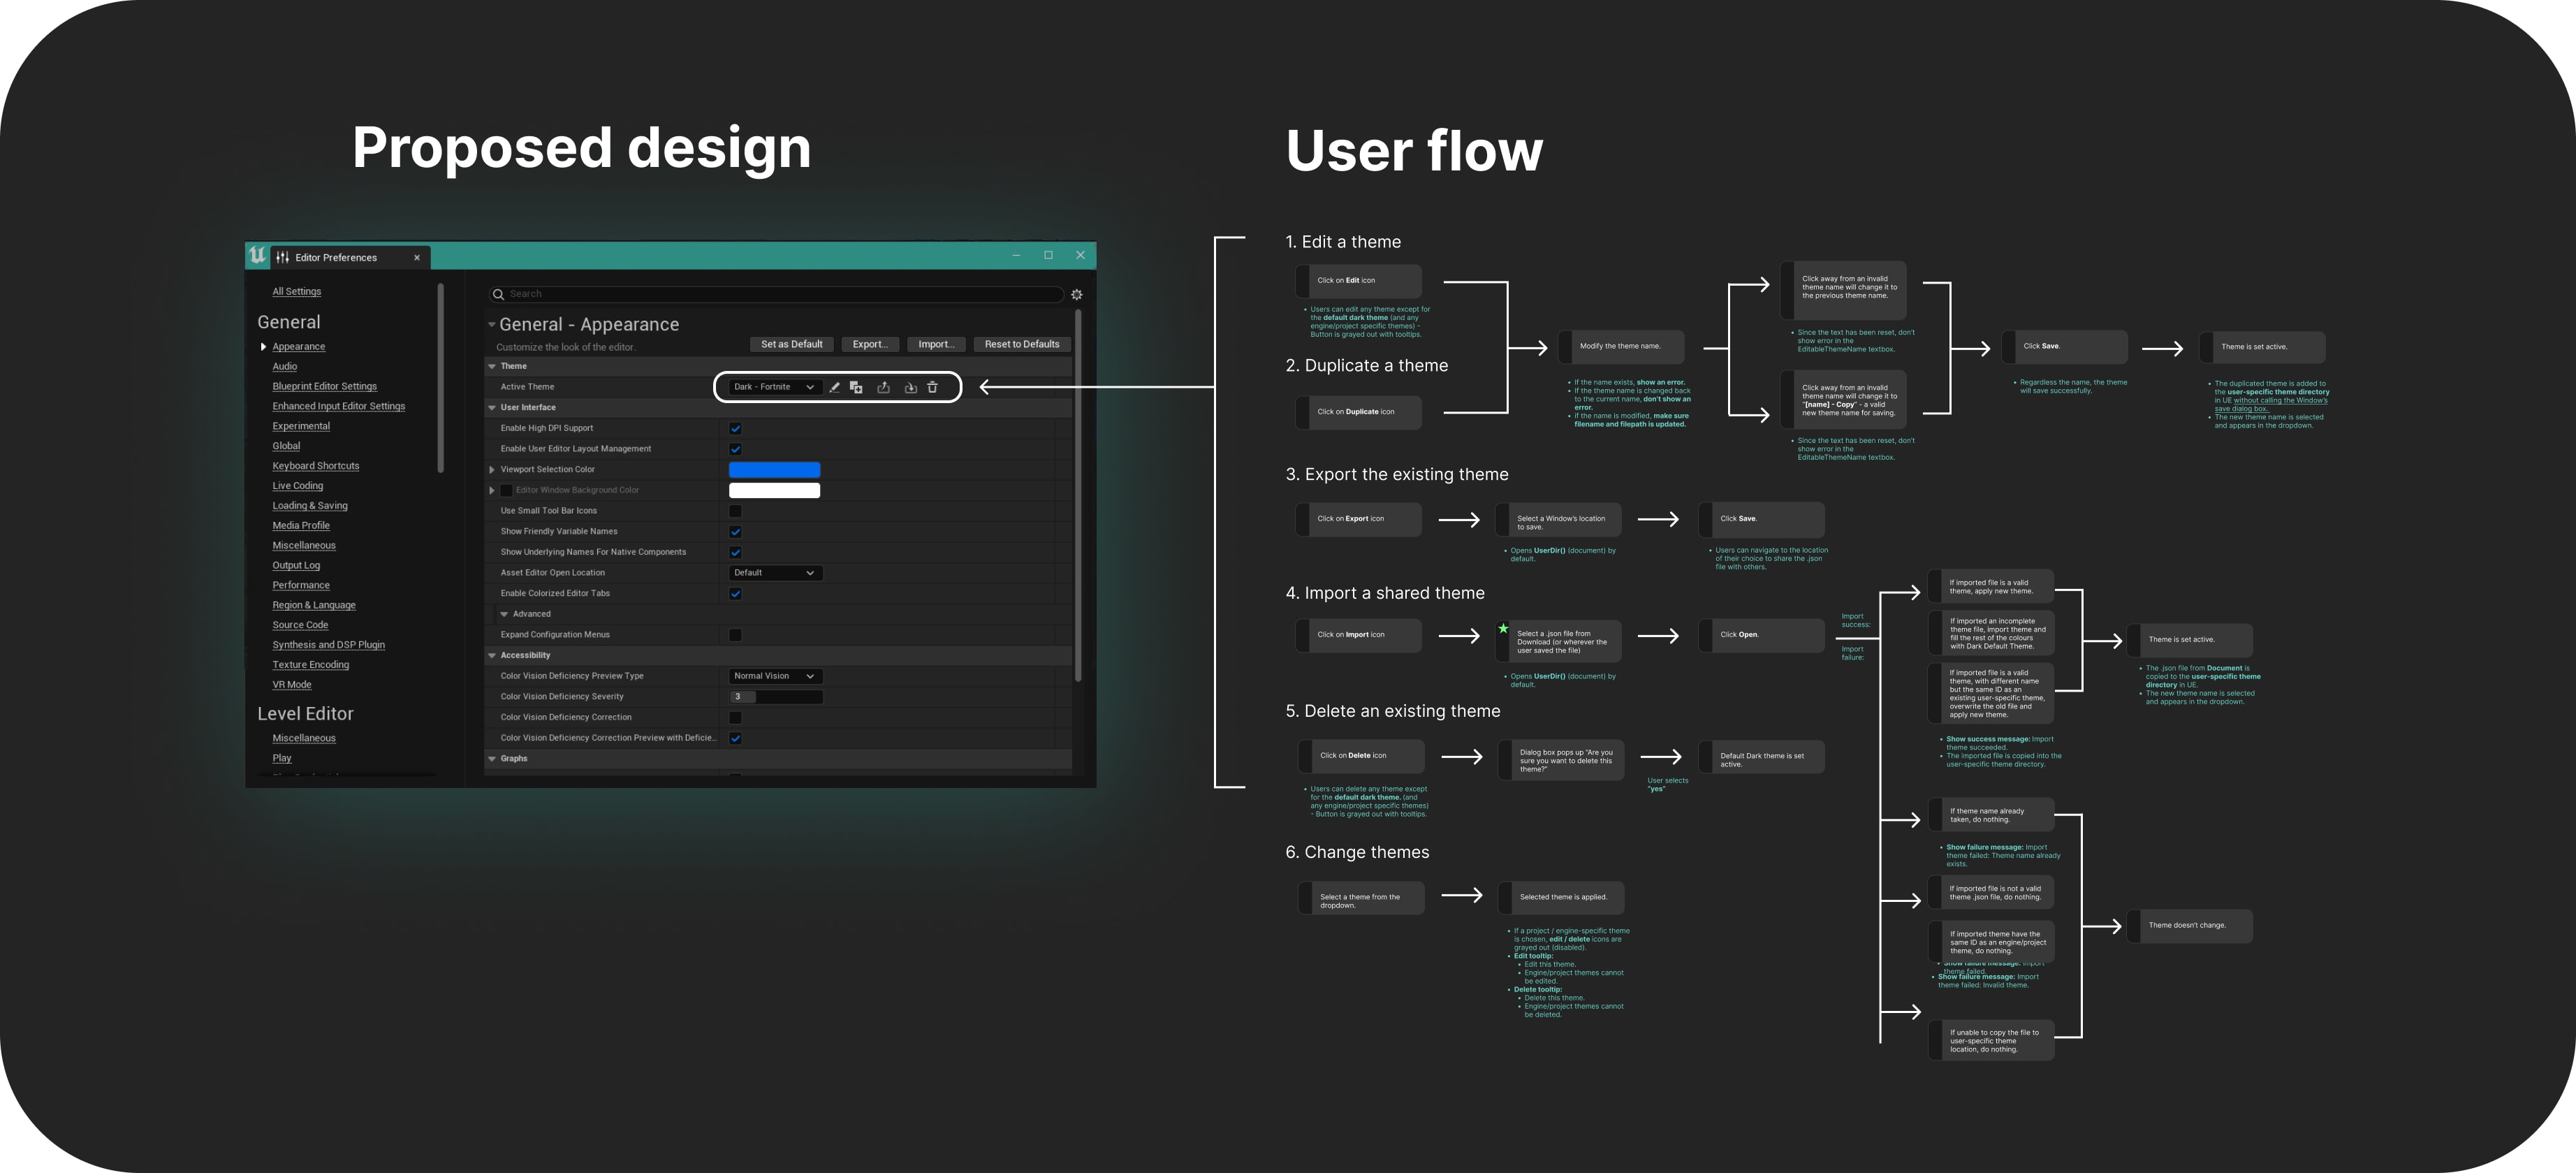The height and width of the screenshot is (1173, 2576).
Task: Open Enhanced Input Editor Settings
Action: [339, 407]
